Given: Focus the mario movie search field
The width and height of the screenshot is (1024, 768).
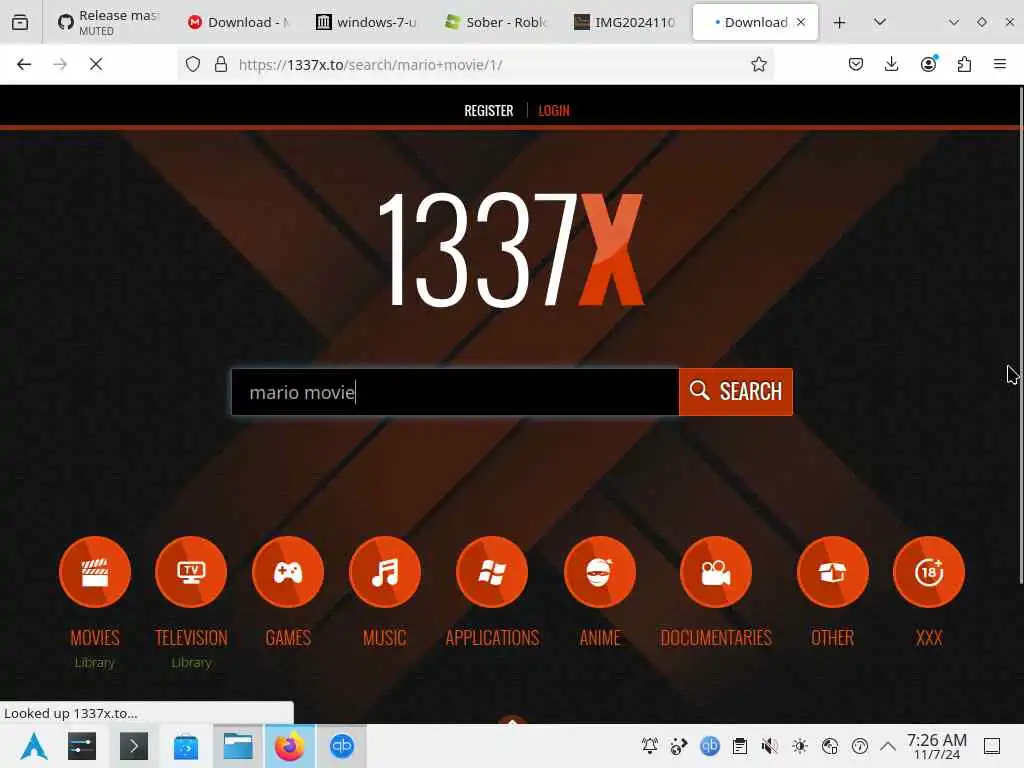Looking at the screenshot, I should [455, 392].
